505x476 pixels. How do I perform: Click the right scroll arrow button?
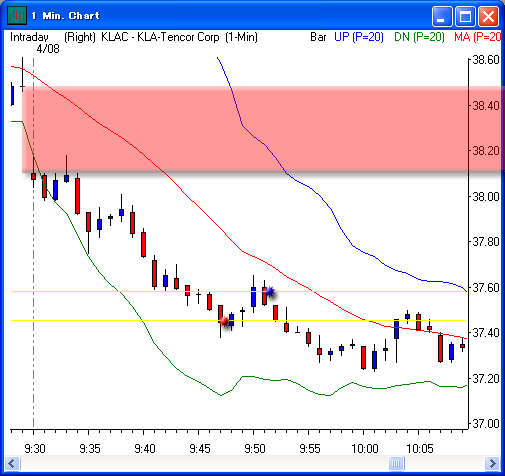coord(492,463)
